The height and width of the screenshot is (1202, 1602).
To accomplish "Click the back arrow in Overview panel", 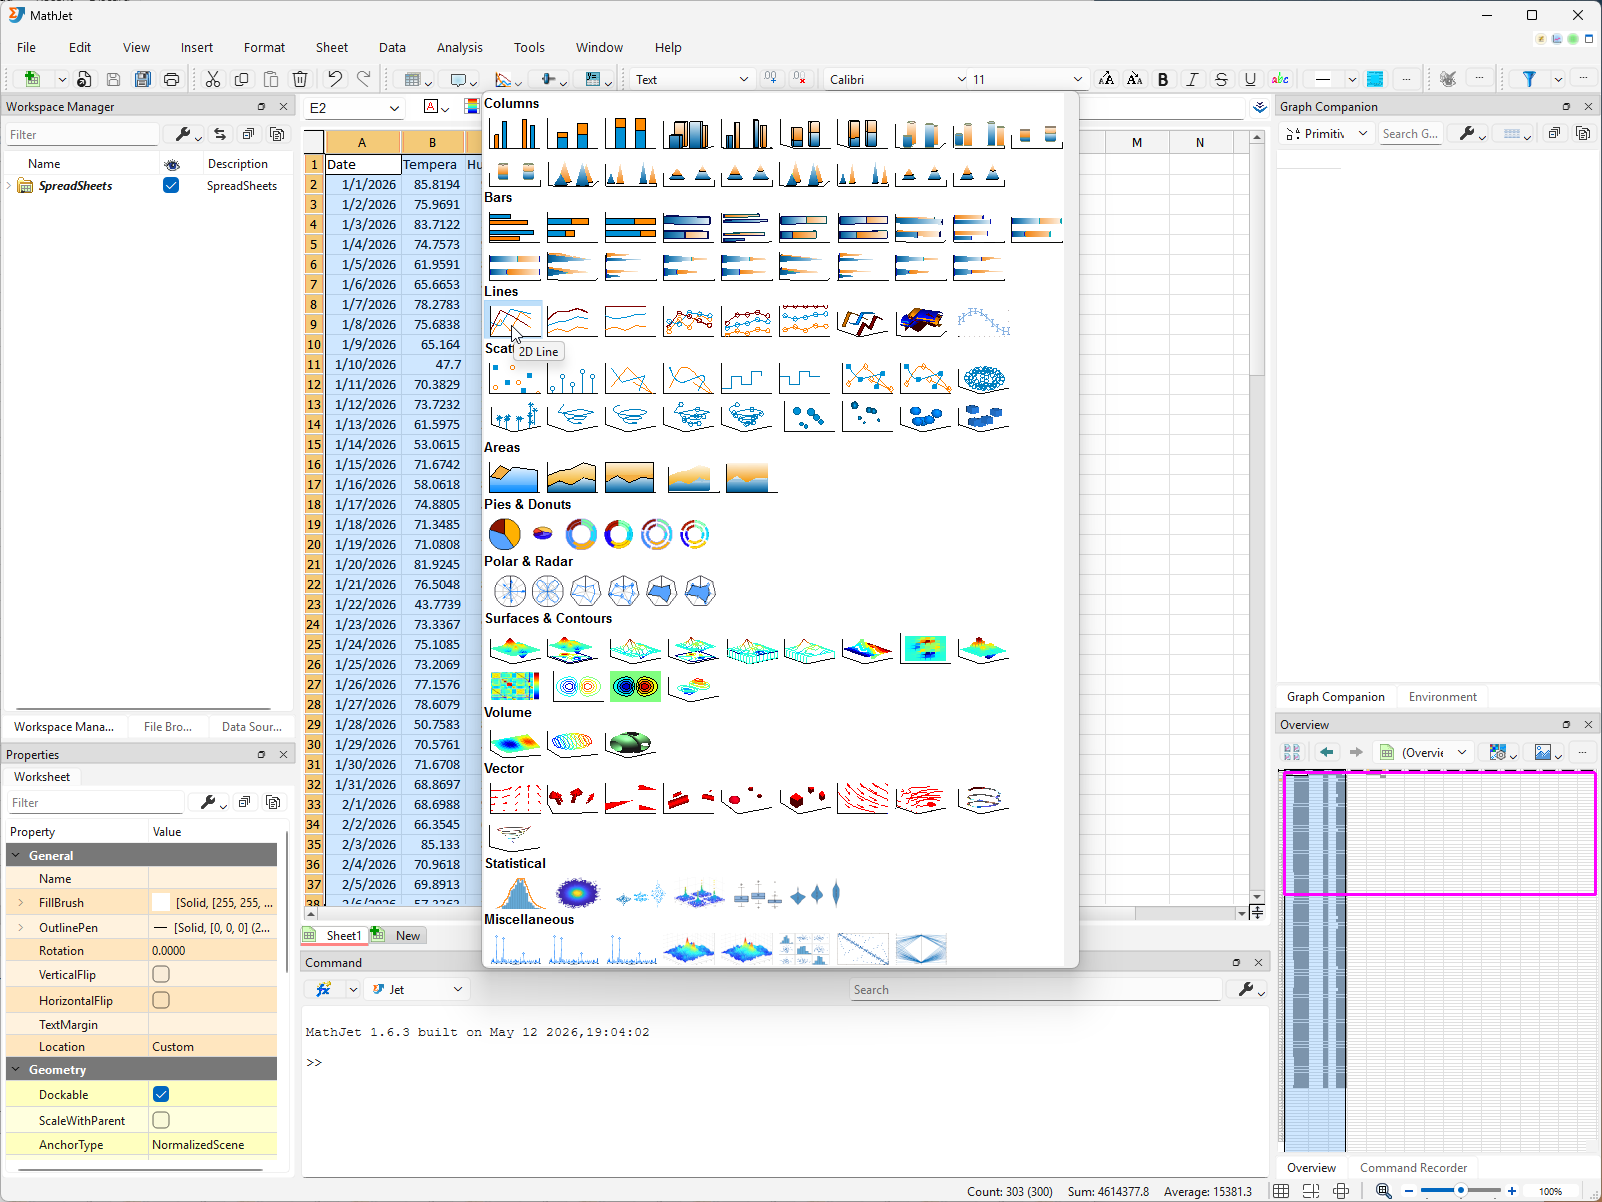I will pyautogui.click(x=1327, y=752).
